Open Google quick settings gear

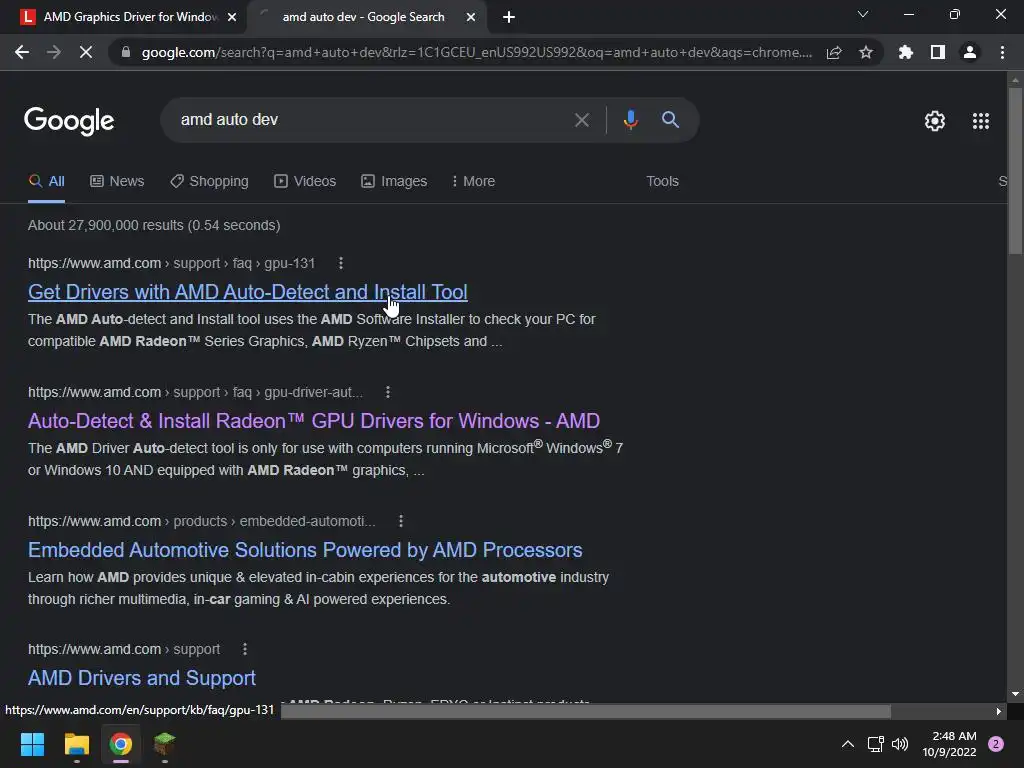click(935, 121)
